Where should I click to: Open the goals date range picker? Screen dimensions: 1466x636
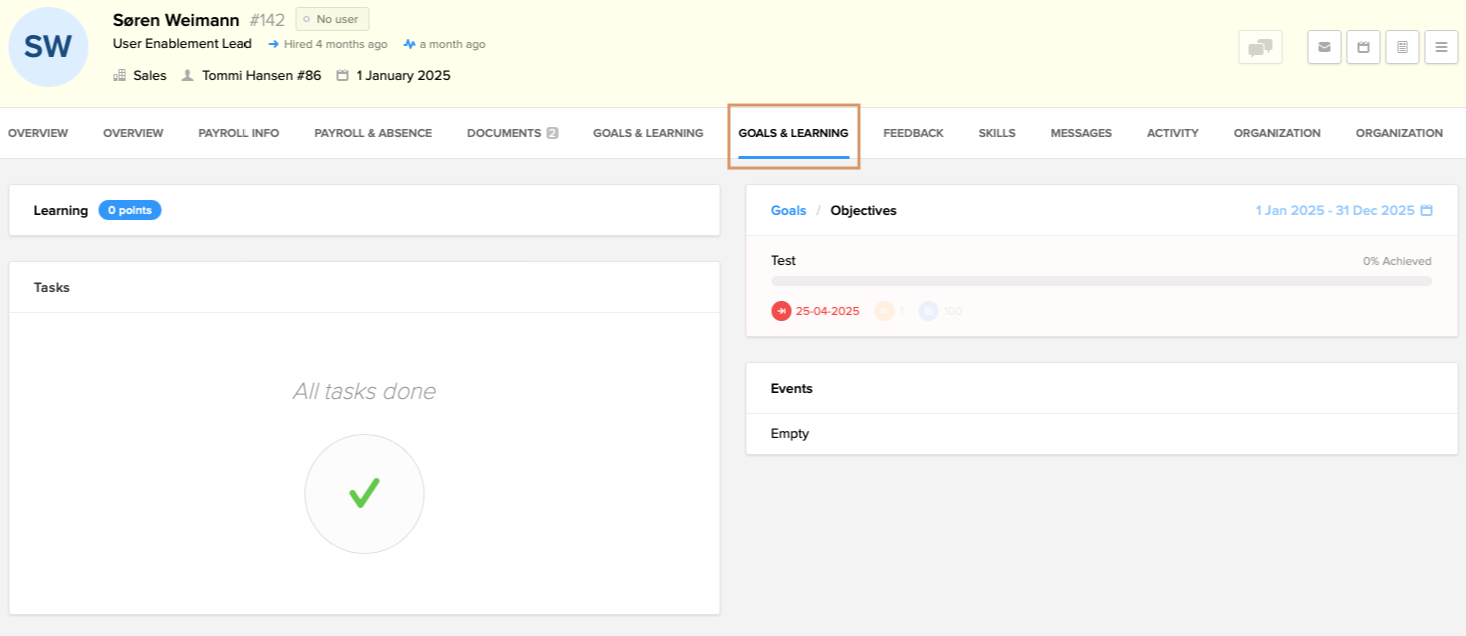(1344, 211)
